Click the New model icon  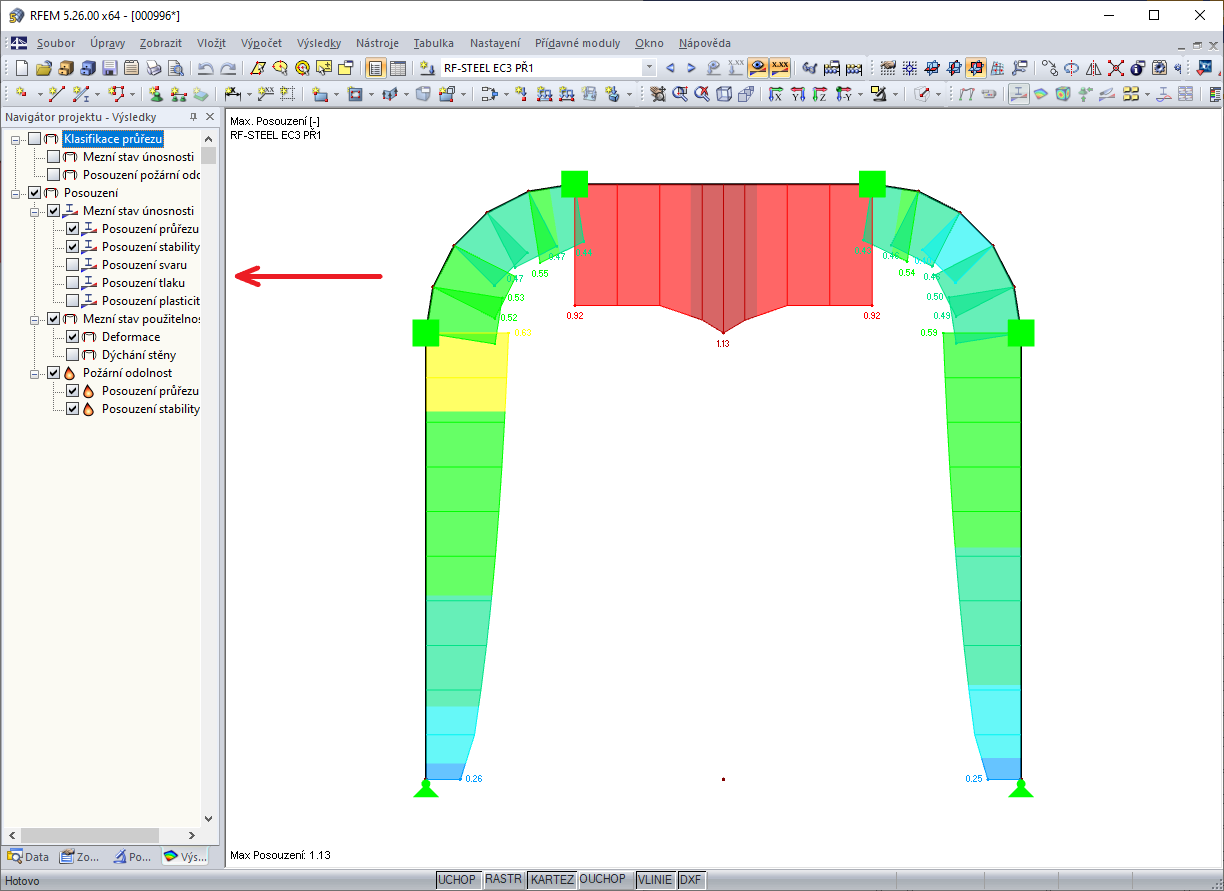(x=21, y=68)
